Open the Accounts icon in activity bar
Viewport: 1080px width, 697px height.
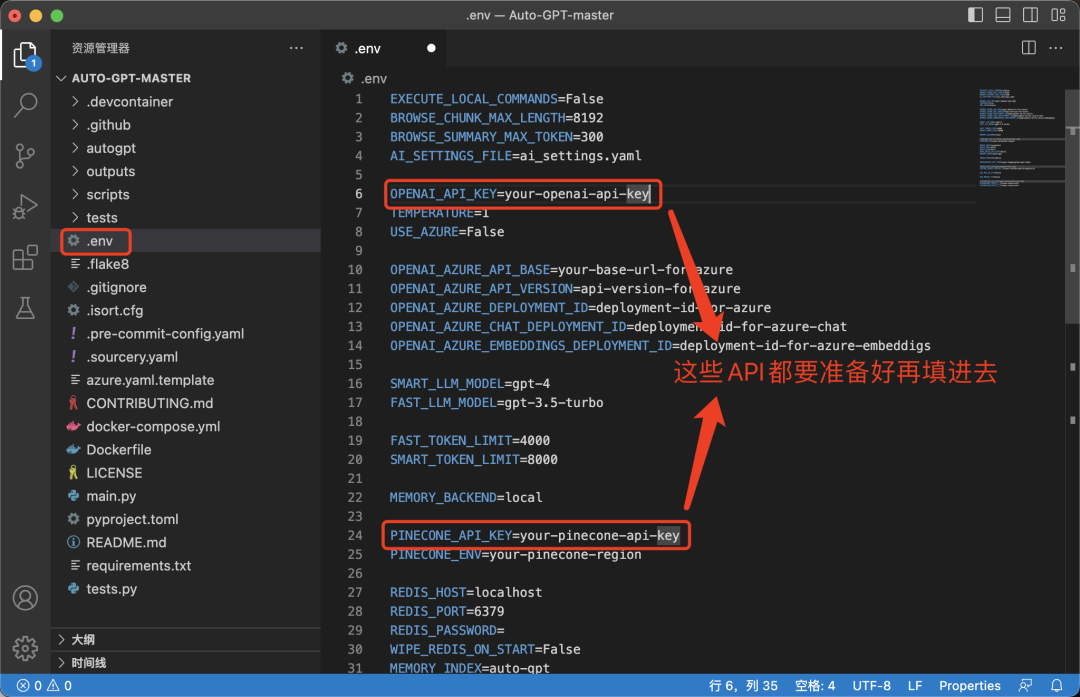(25, 598)
